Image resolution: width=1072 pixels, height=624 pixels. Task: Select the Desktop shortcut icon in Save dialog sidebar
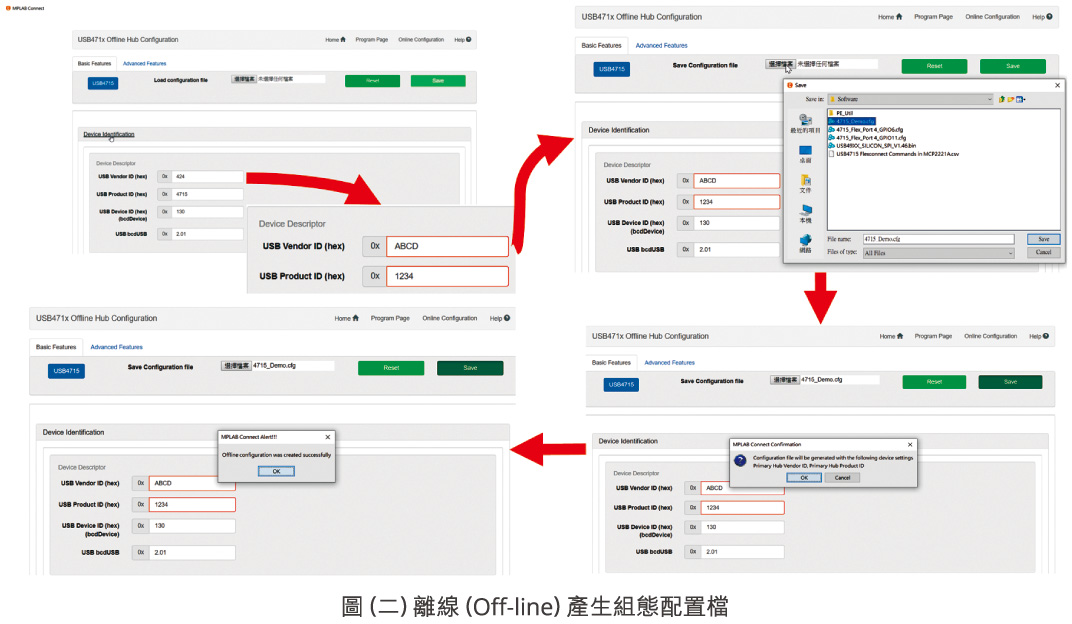point(804,152)
